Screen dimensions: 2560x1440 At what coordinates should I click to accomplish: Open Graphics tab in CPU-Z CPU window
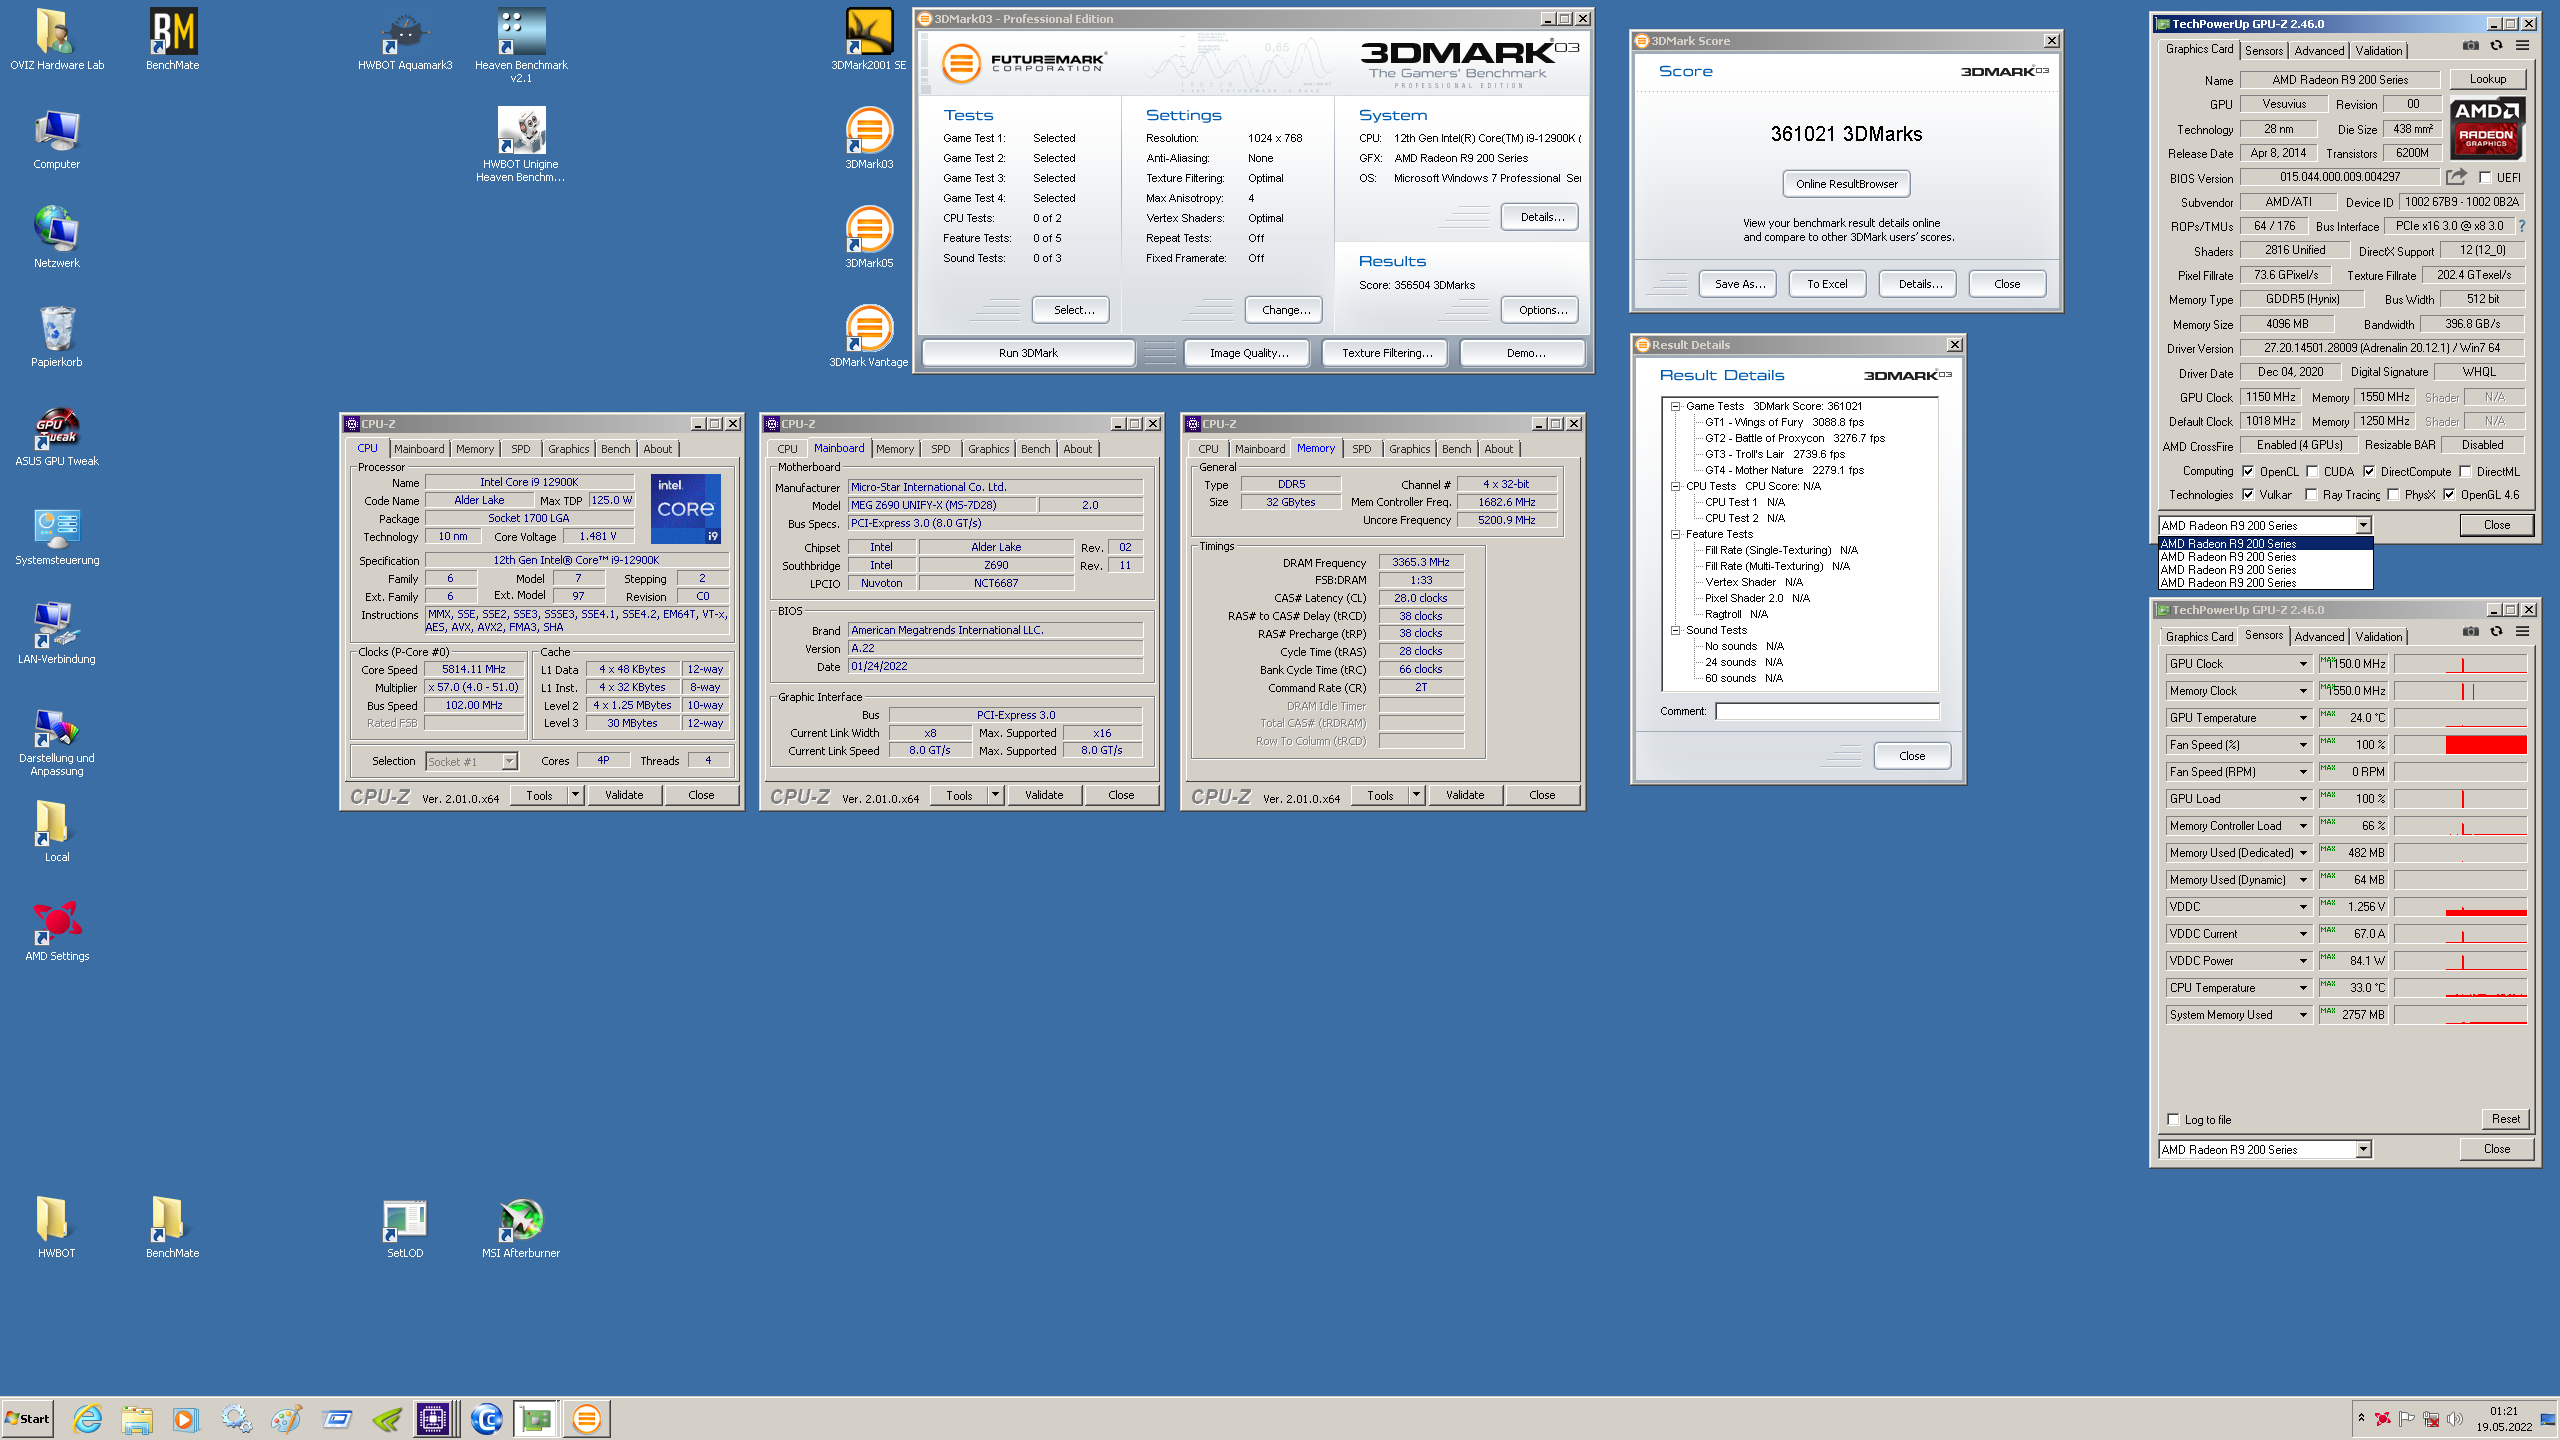point(568,449)
